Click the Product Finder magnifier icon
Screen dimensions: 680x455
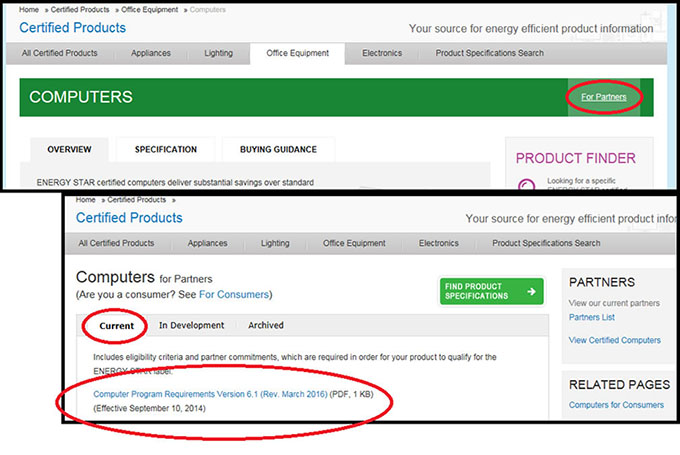[526, 184]
